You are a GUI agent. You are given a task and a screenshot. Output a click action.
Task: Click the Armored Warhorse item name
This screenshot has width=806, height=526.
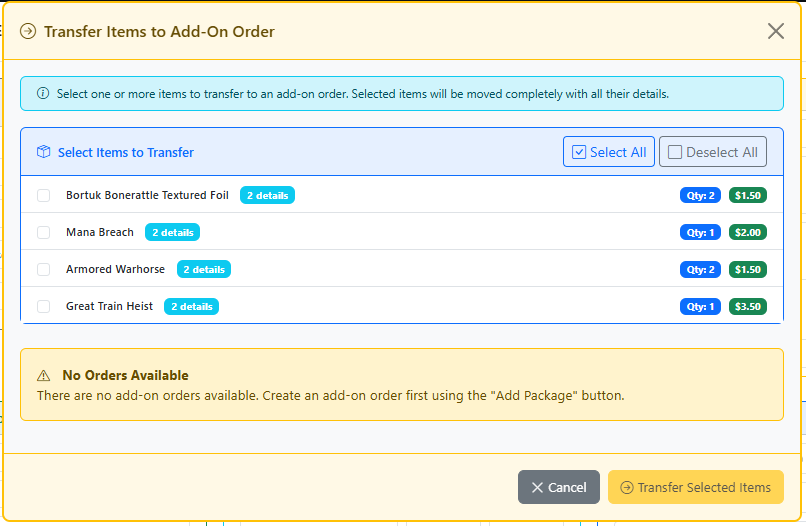[x=116, y=269]
